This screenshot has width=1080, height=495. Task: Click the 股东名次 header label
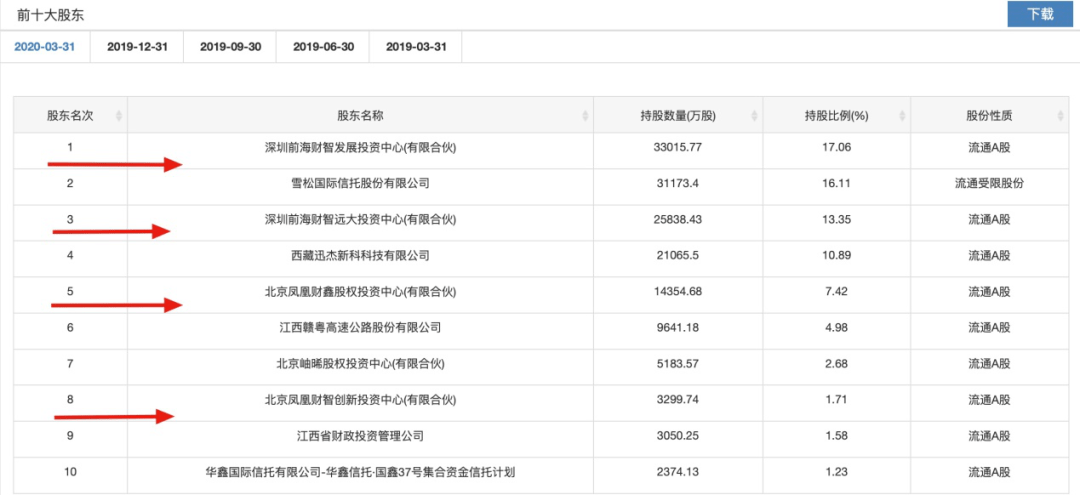click(x=70, y=116)
